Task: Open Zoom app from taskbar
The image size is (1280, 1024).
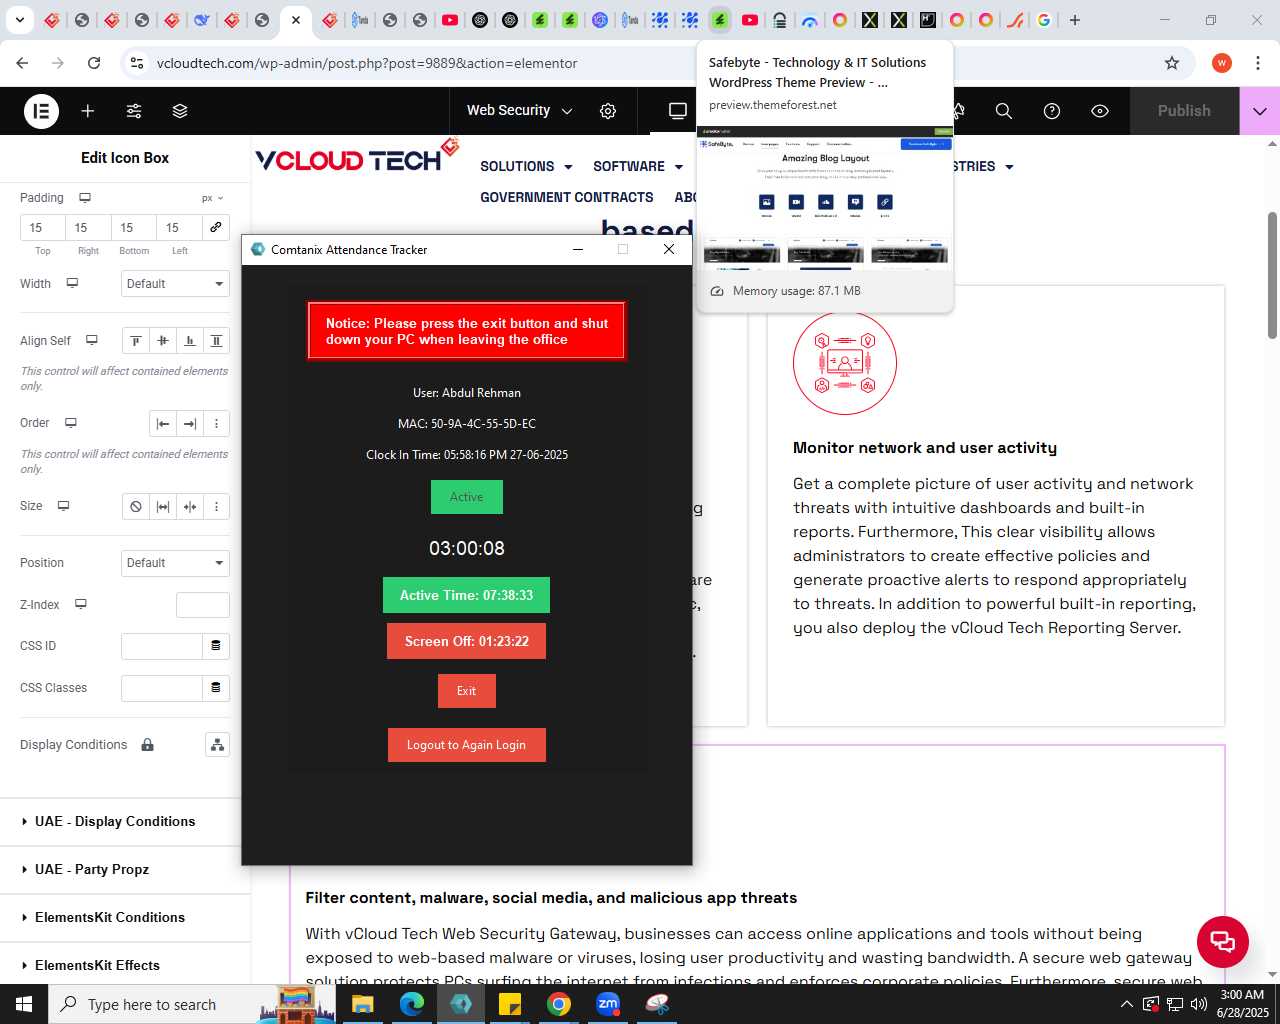Action: [x=608, y=1004]
